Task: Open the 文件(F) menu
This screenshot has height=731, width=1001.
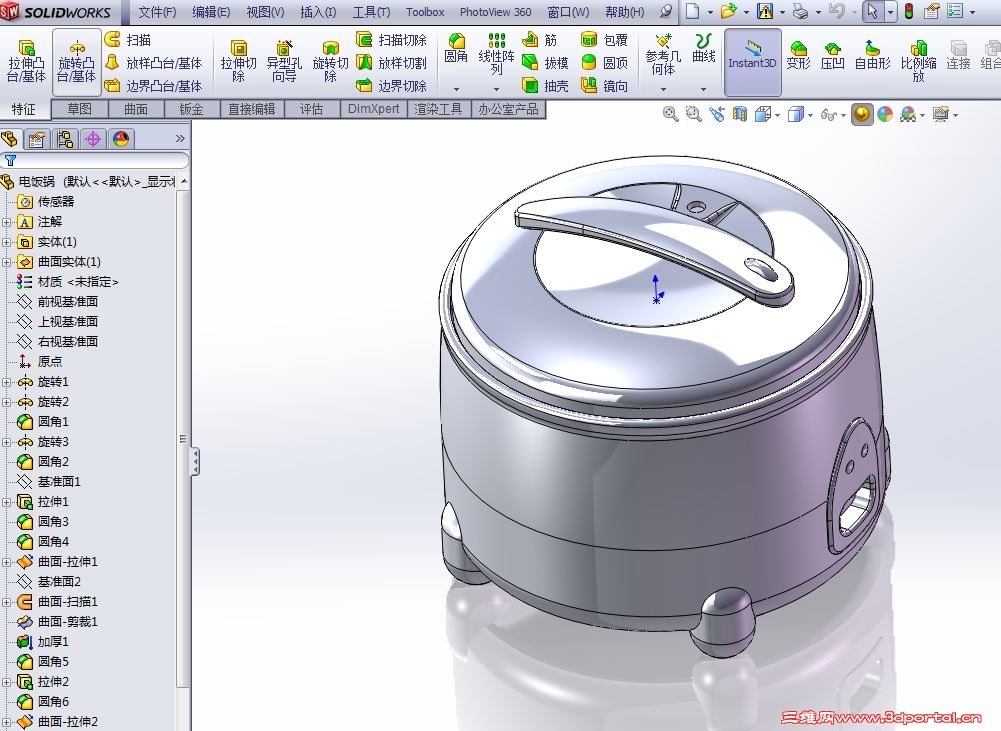Action: 157,11
